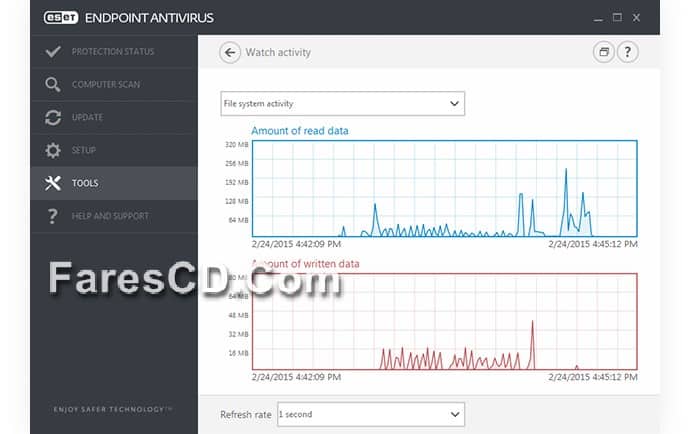Minimize the ESET window
The height and width of the screenshot is (434, 690).
coord(598,18)
